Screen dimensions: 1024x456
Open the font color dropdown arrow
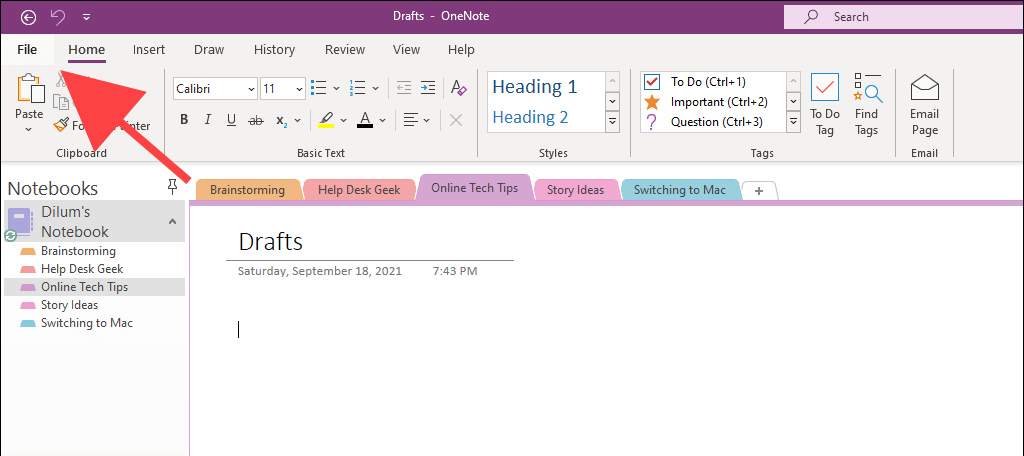click(383, 120)
